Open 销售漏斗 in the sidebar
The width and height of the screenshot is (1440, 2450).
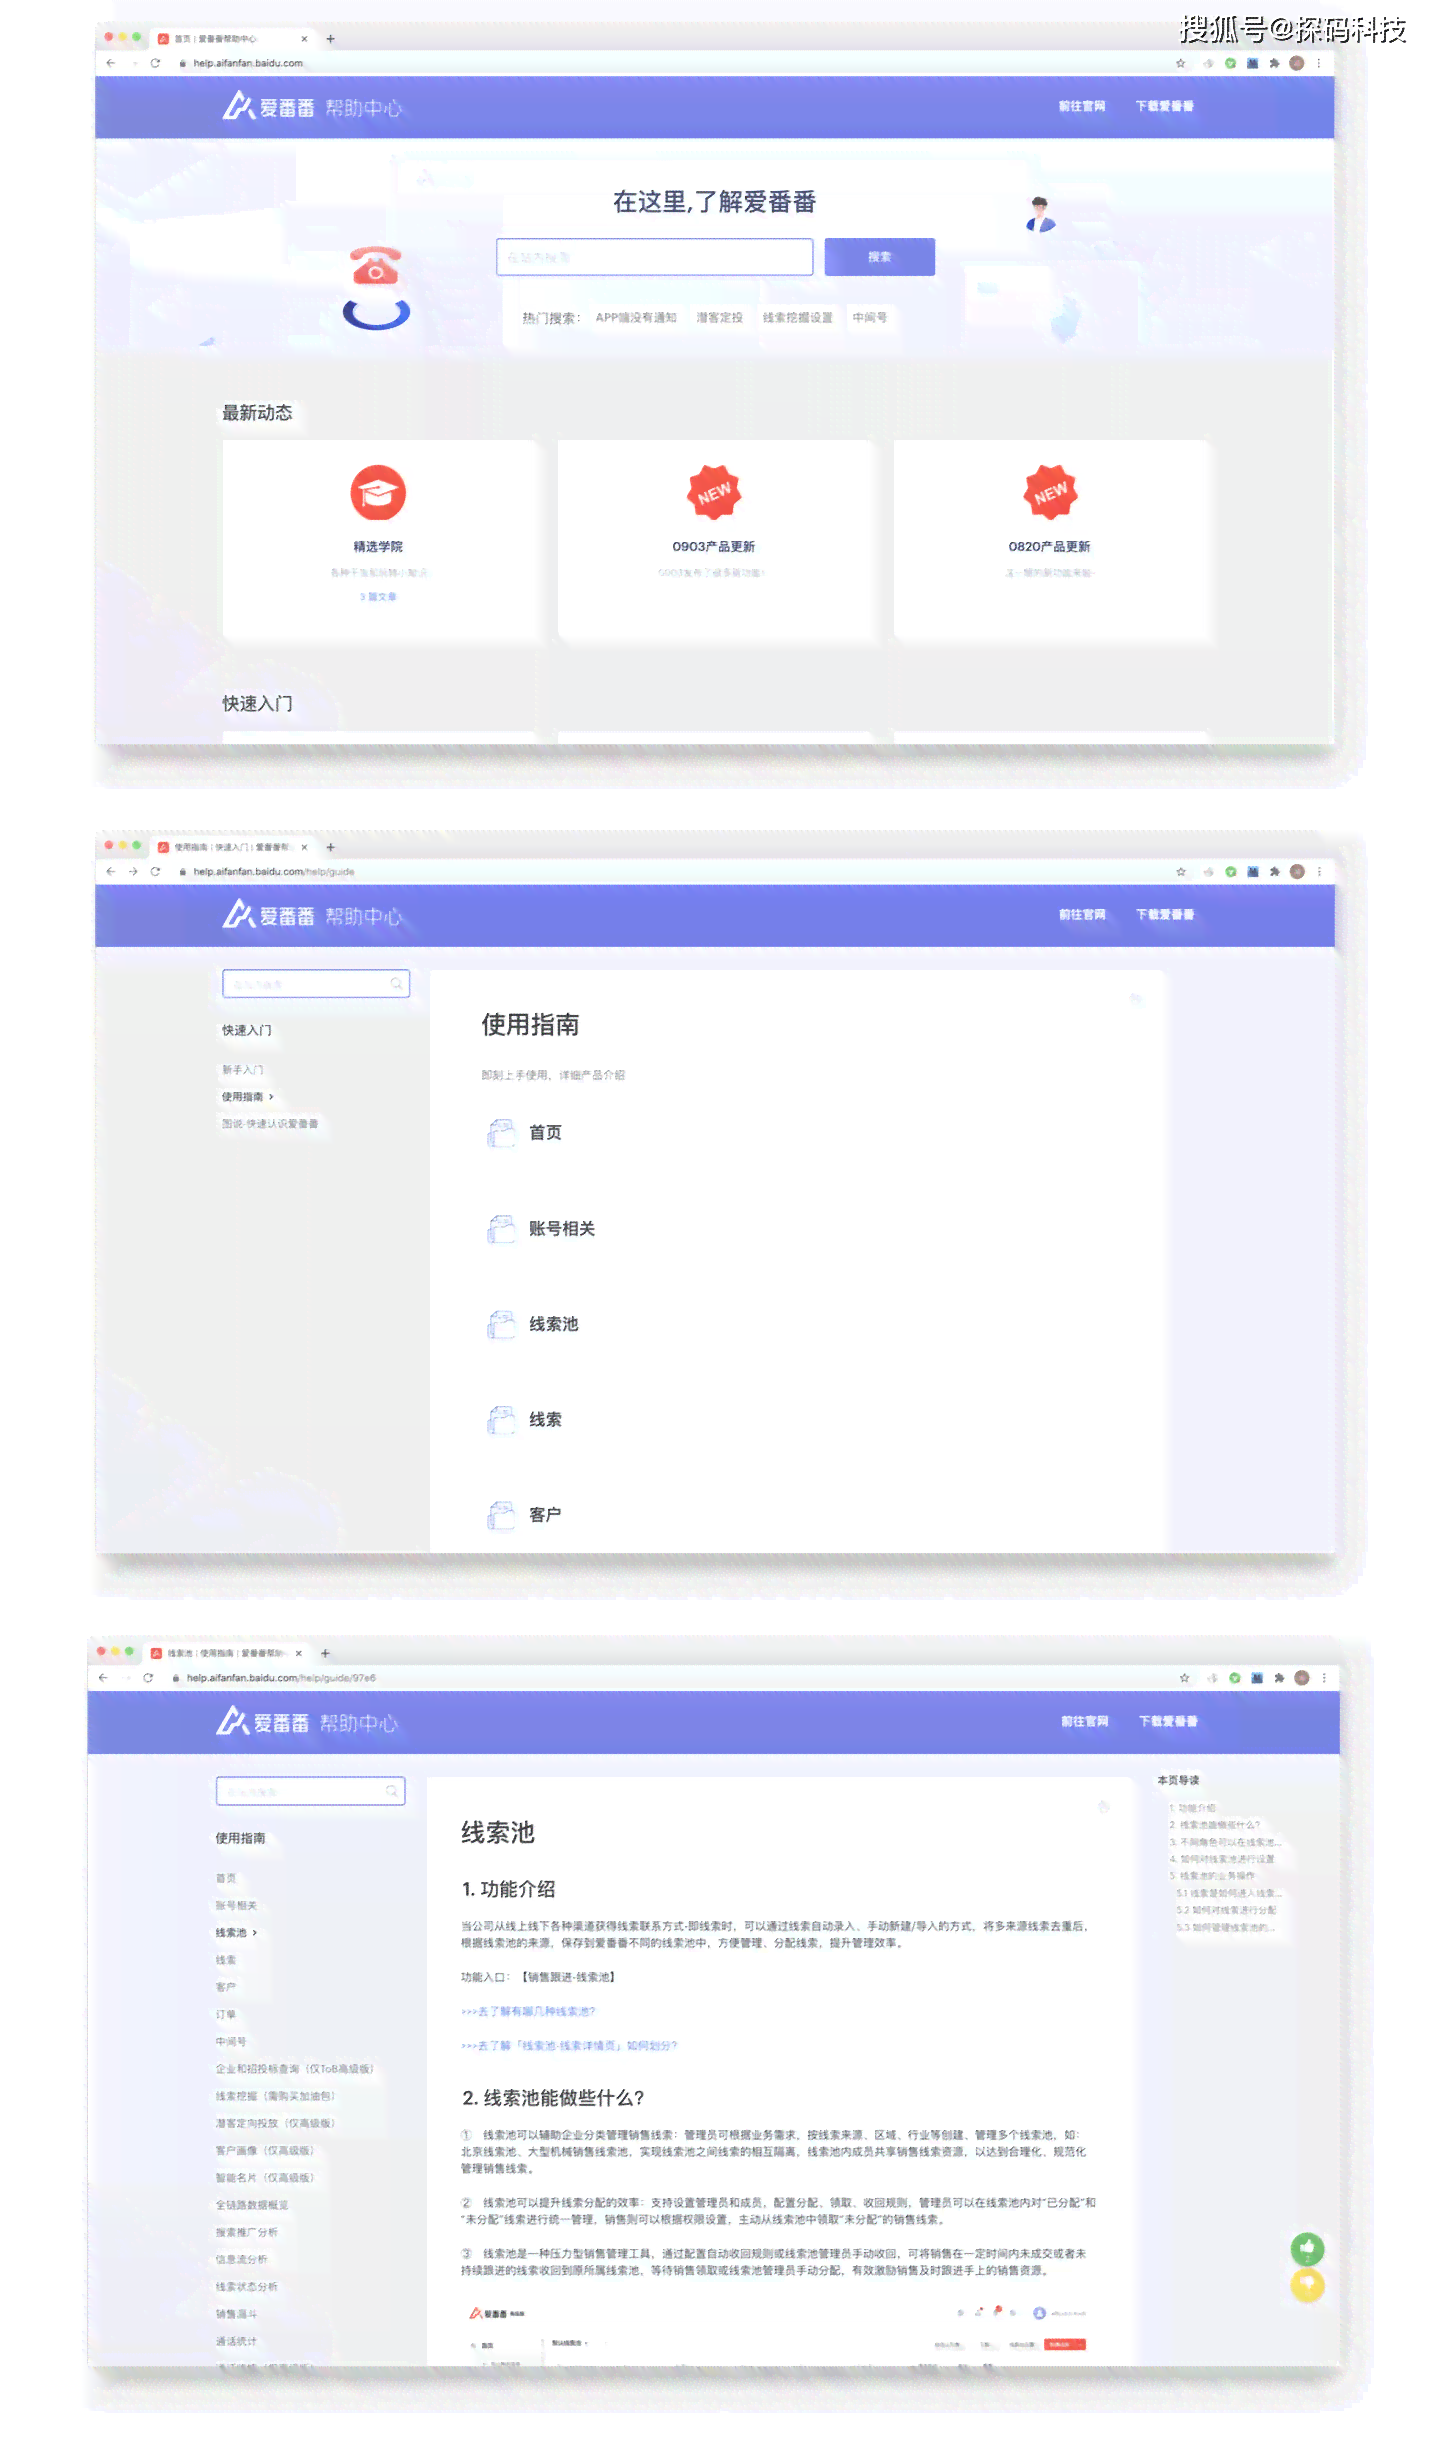[x=236, y=2314]
